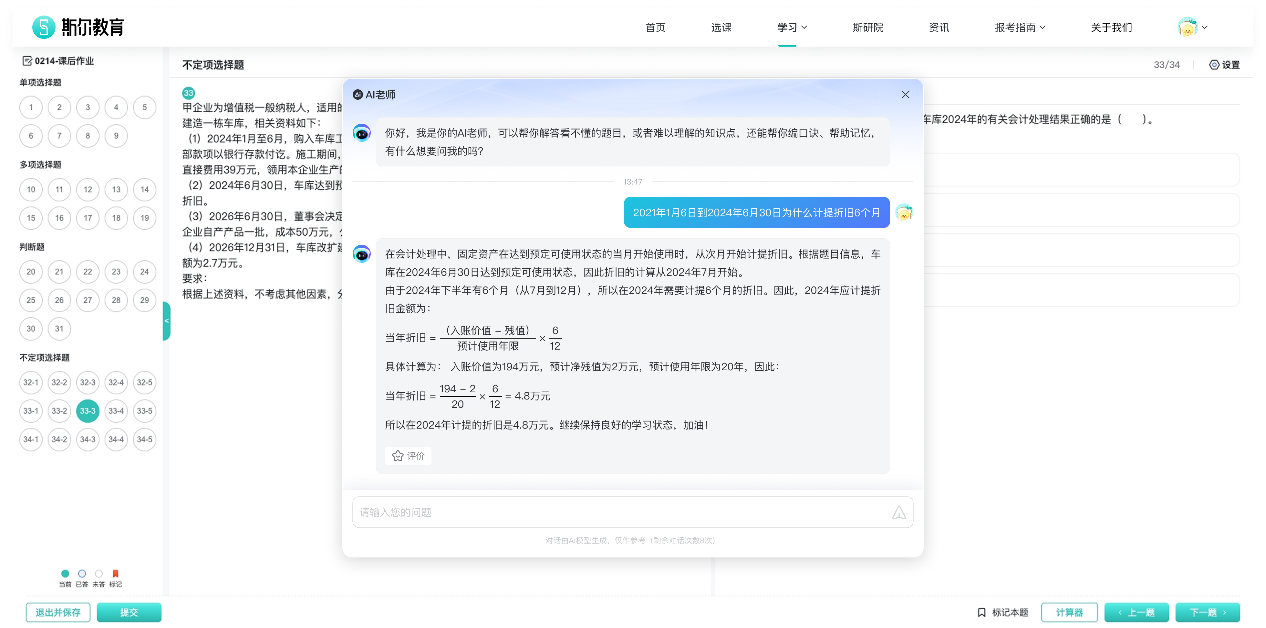Click the 斯尔教育 logo icon
The height and width of the screenshot is (628, 1266).
point(43,27)
